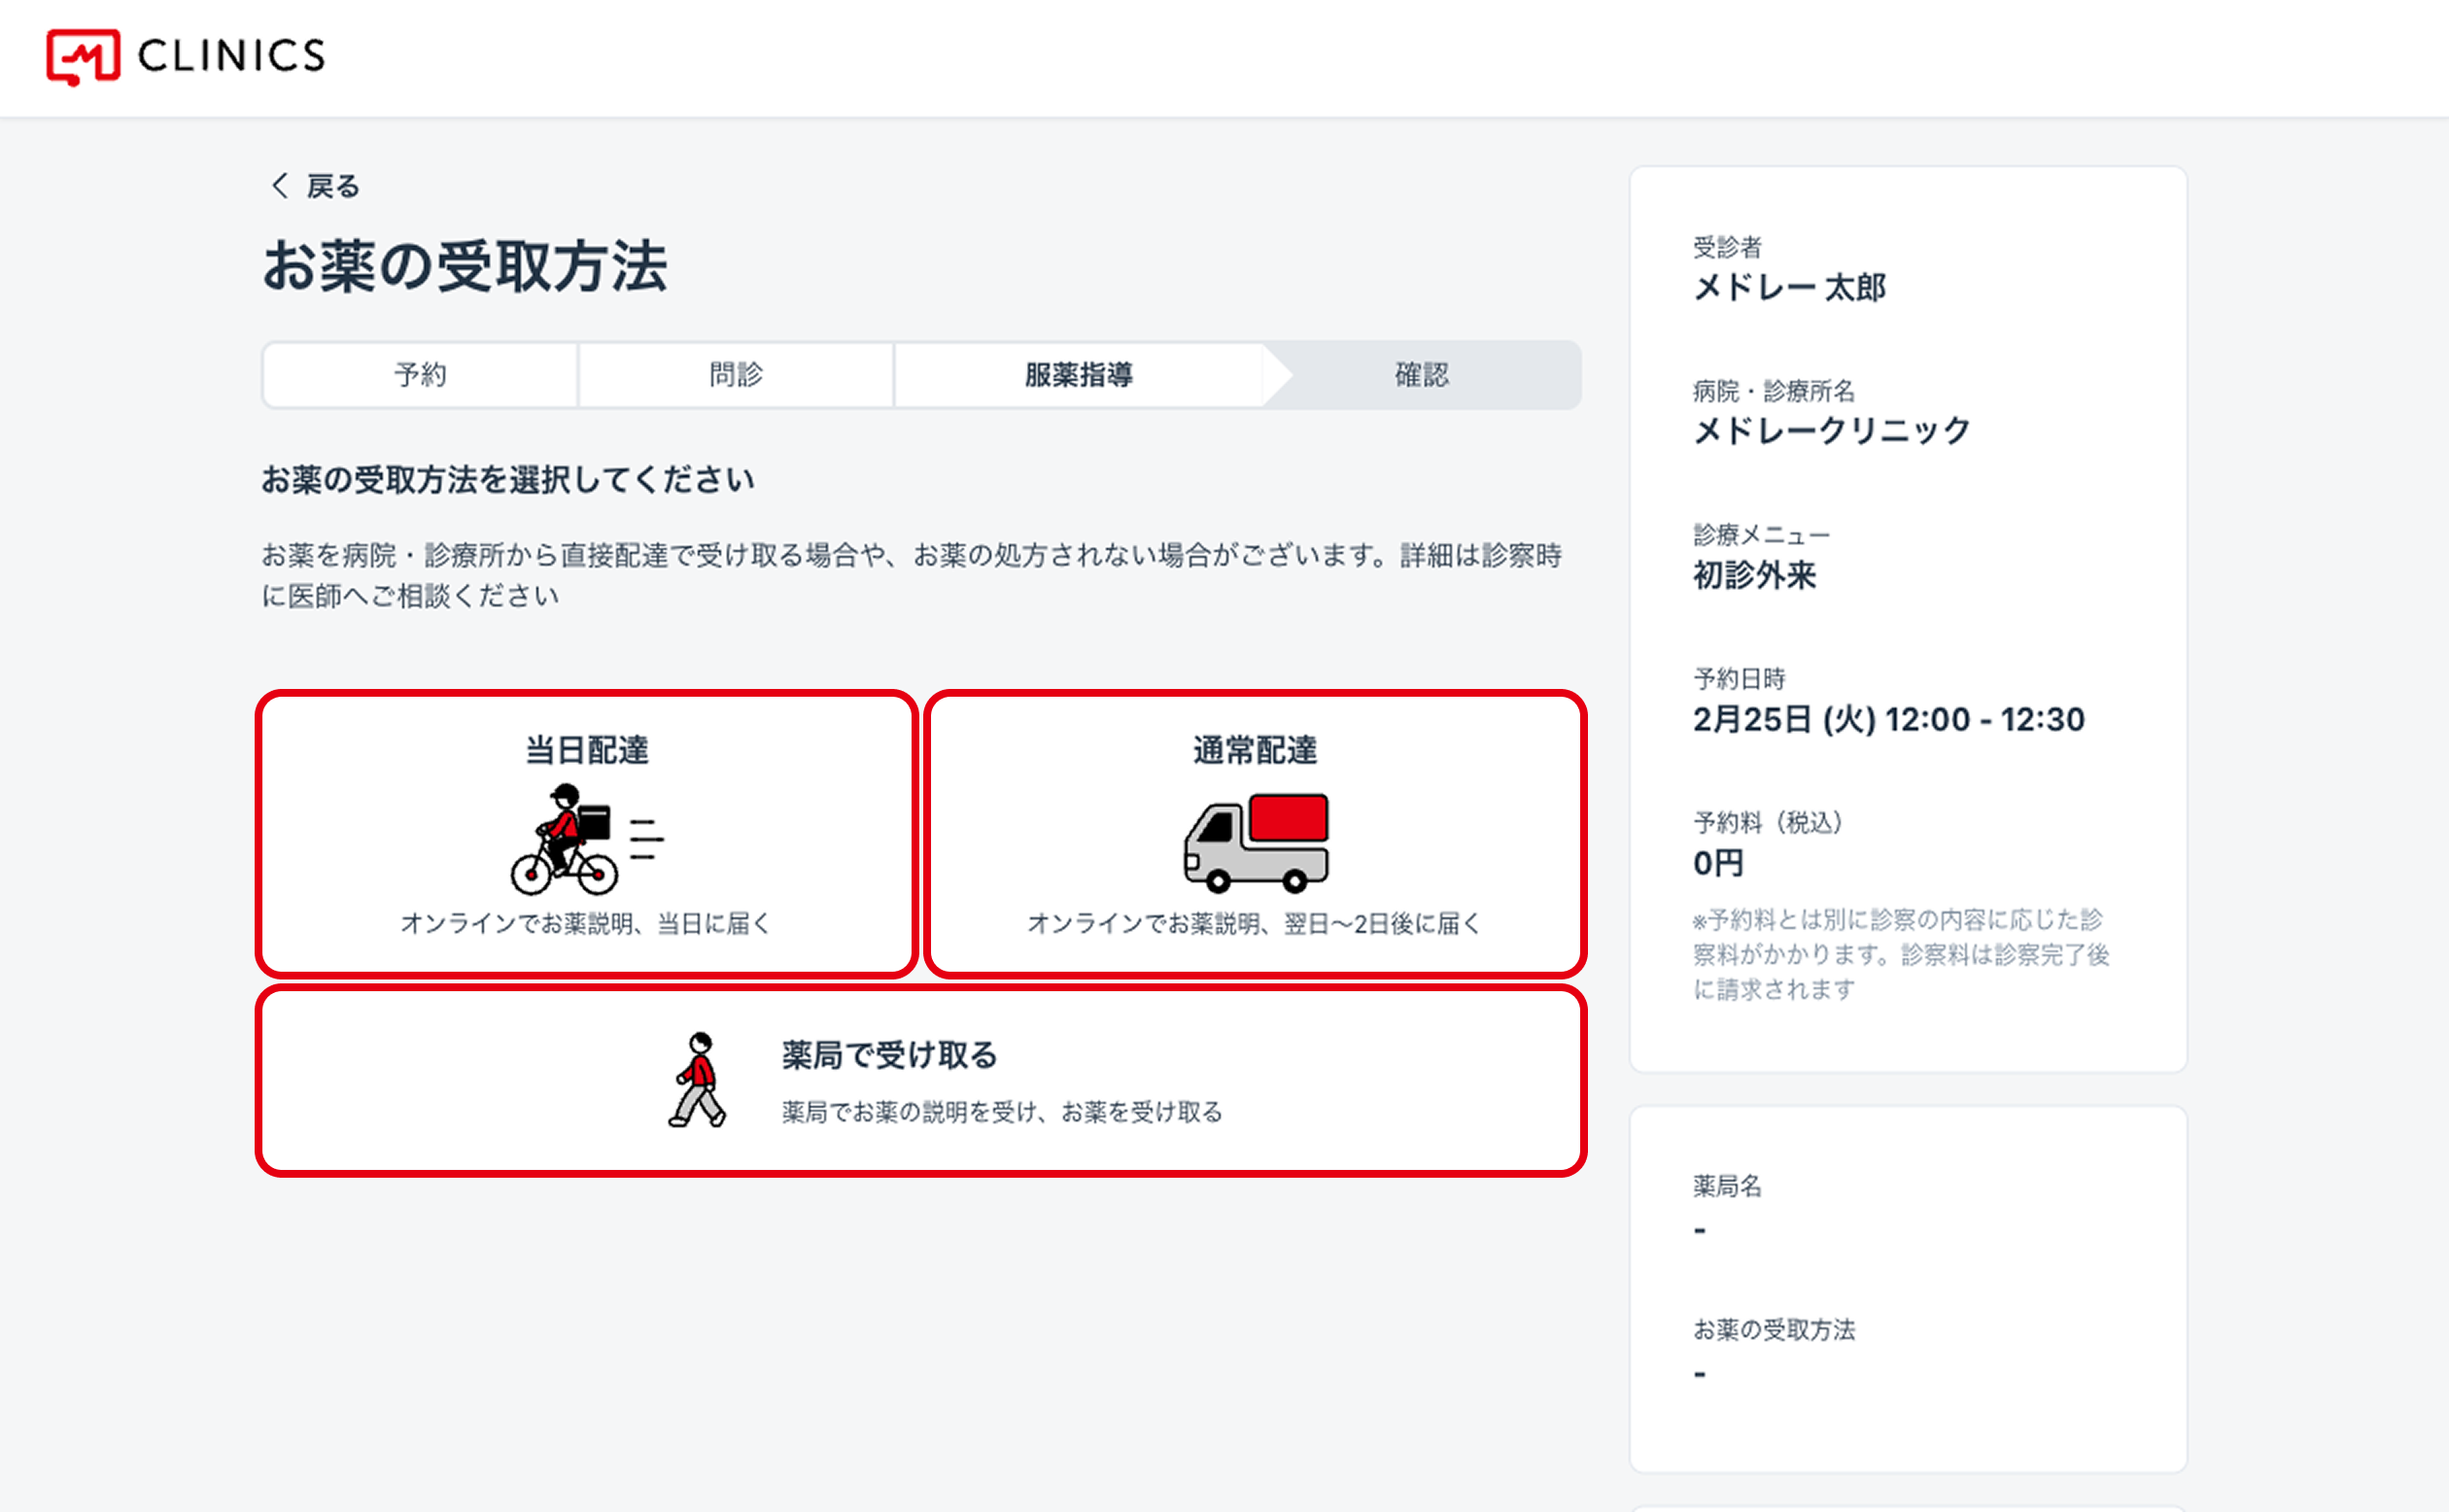Click clinic name メドレークリニック
This screenshot has height=1512, width=2449.
pyautogui.click(x=1831, y=431)
